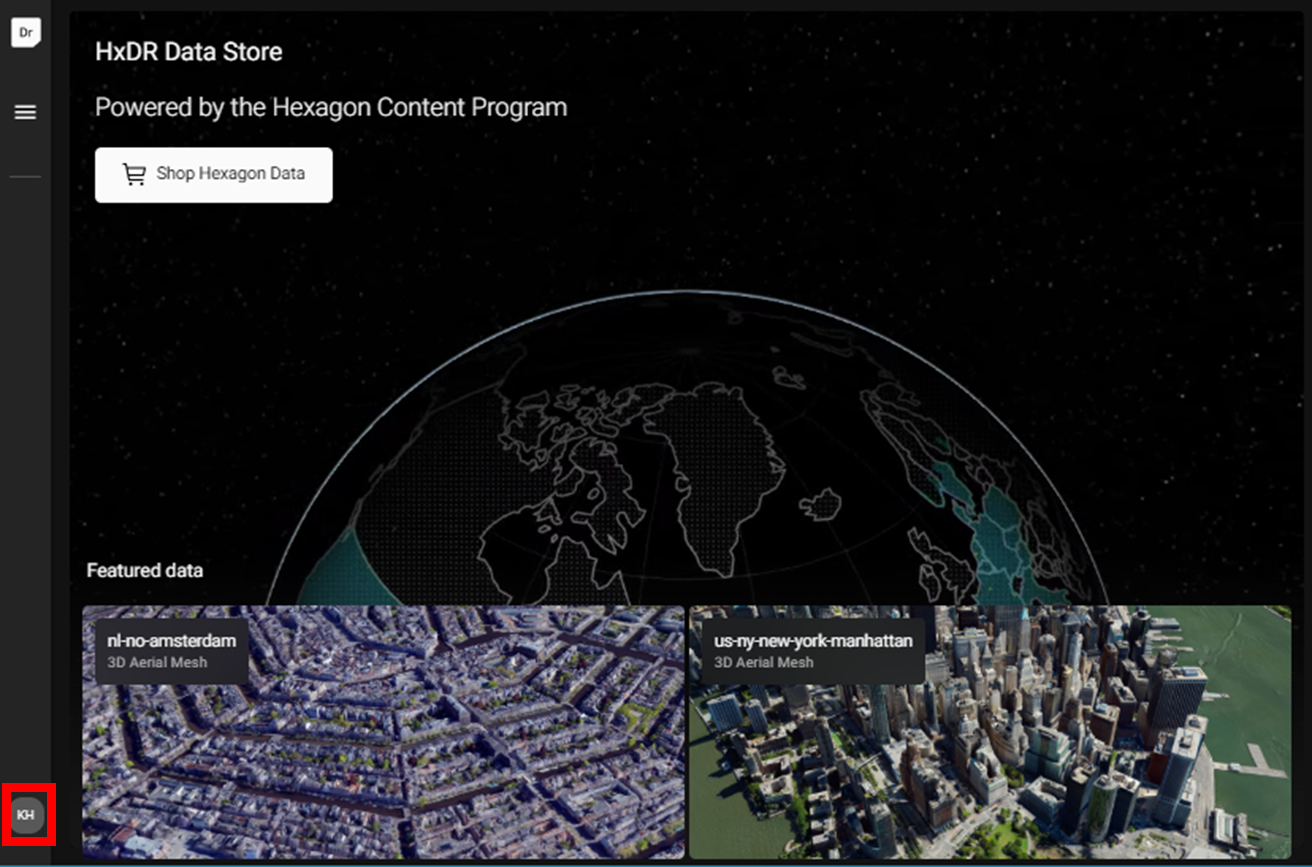Screen dimensions: 1312x867
Task: Click 3D Aerial Mesh subtitle under nl-no-amsterdam
Action: pyautogui.click(x=157, y=662)
